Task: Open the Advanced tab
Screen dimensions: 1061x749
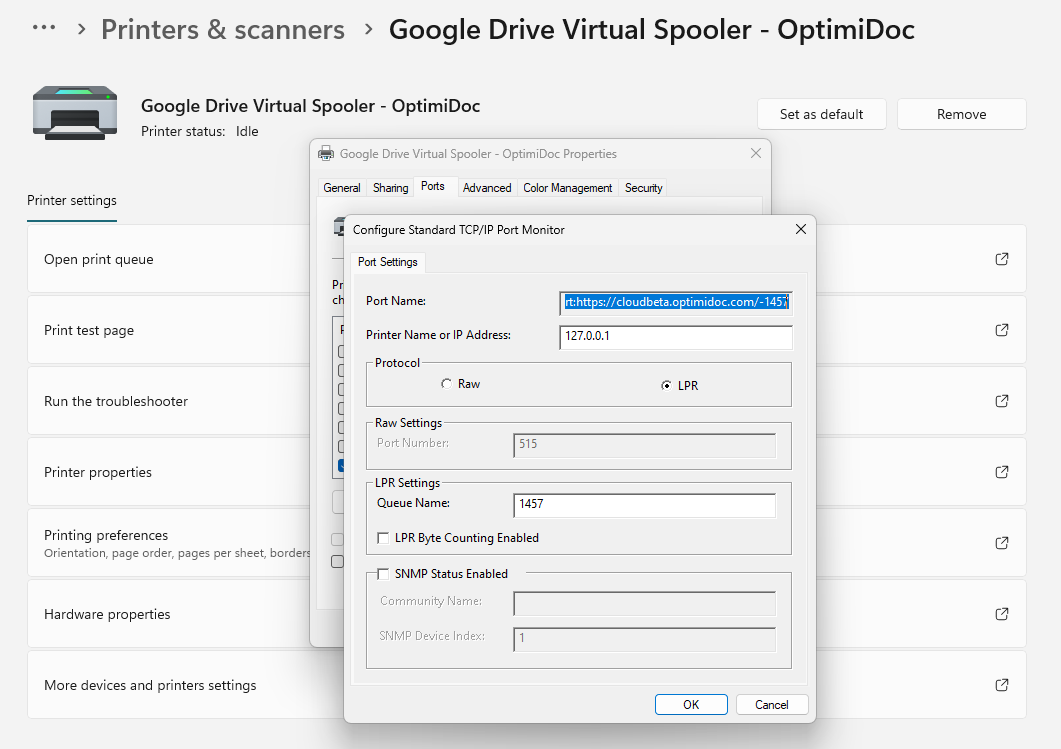Action: click(x=487, y=188)
